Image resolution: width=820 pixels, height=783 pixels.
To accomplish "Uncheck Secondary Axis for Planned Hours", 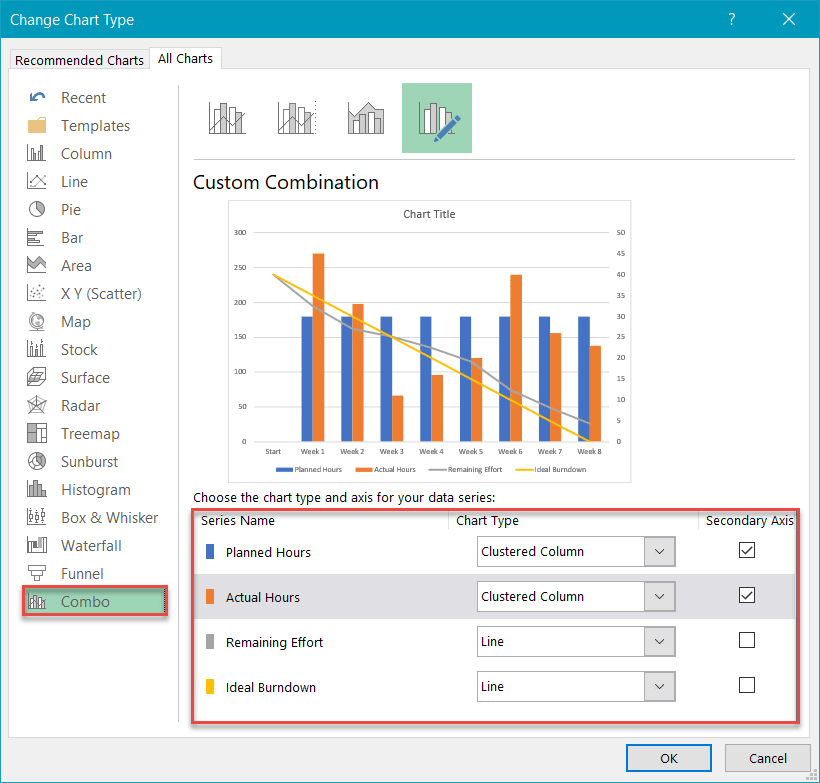I will pyautogui.click(x=746, y=550).
